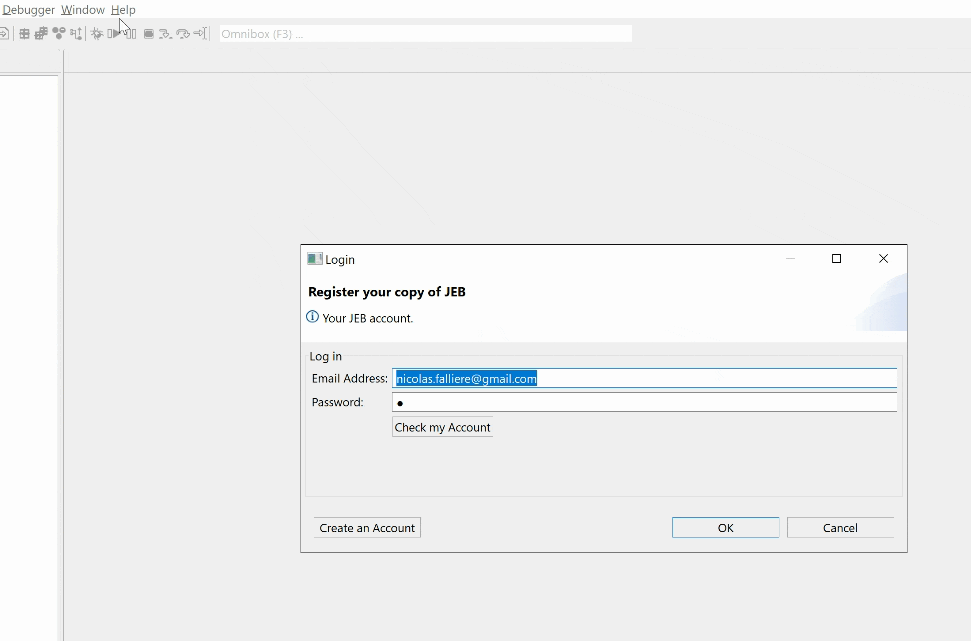The image size is (971, 641).
Task: Click the stacked grids toolbar icon
Action: [41, 33]
